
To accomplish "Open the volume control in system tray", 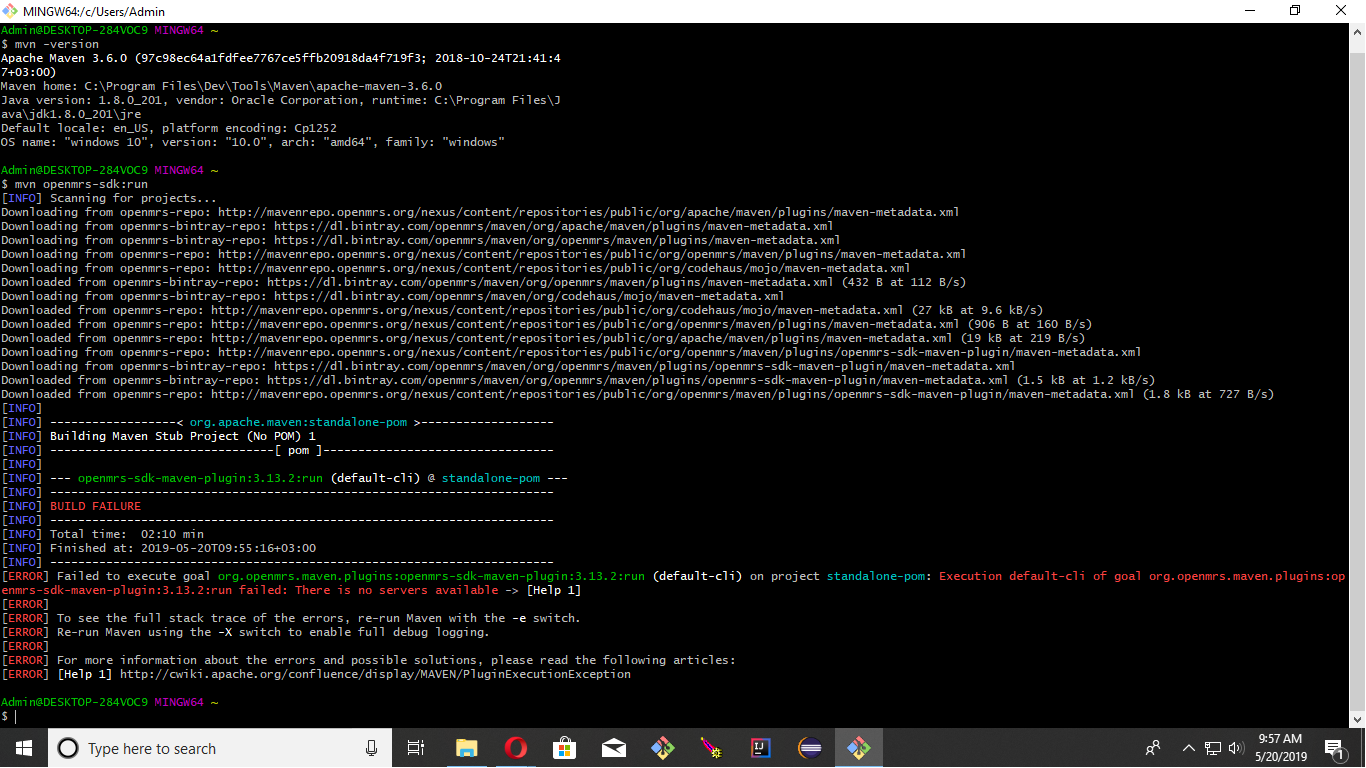I will pos(1235,748).
